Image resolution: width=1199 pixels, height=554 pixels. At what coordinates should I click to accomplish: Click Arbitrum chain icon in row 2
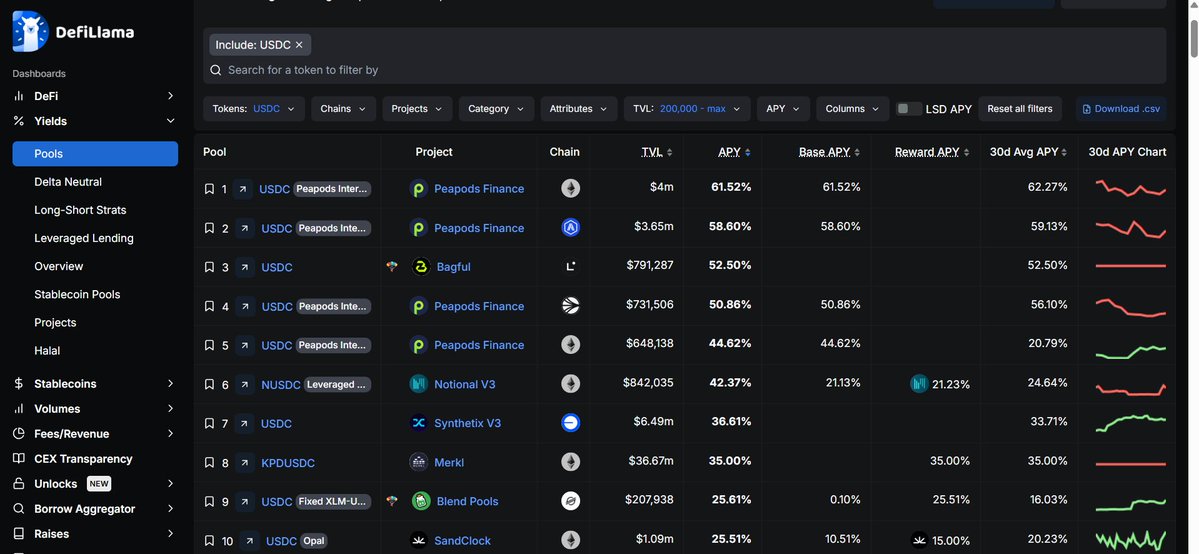[x=570, y=227]
